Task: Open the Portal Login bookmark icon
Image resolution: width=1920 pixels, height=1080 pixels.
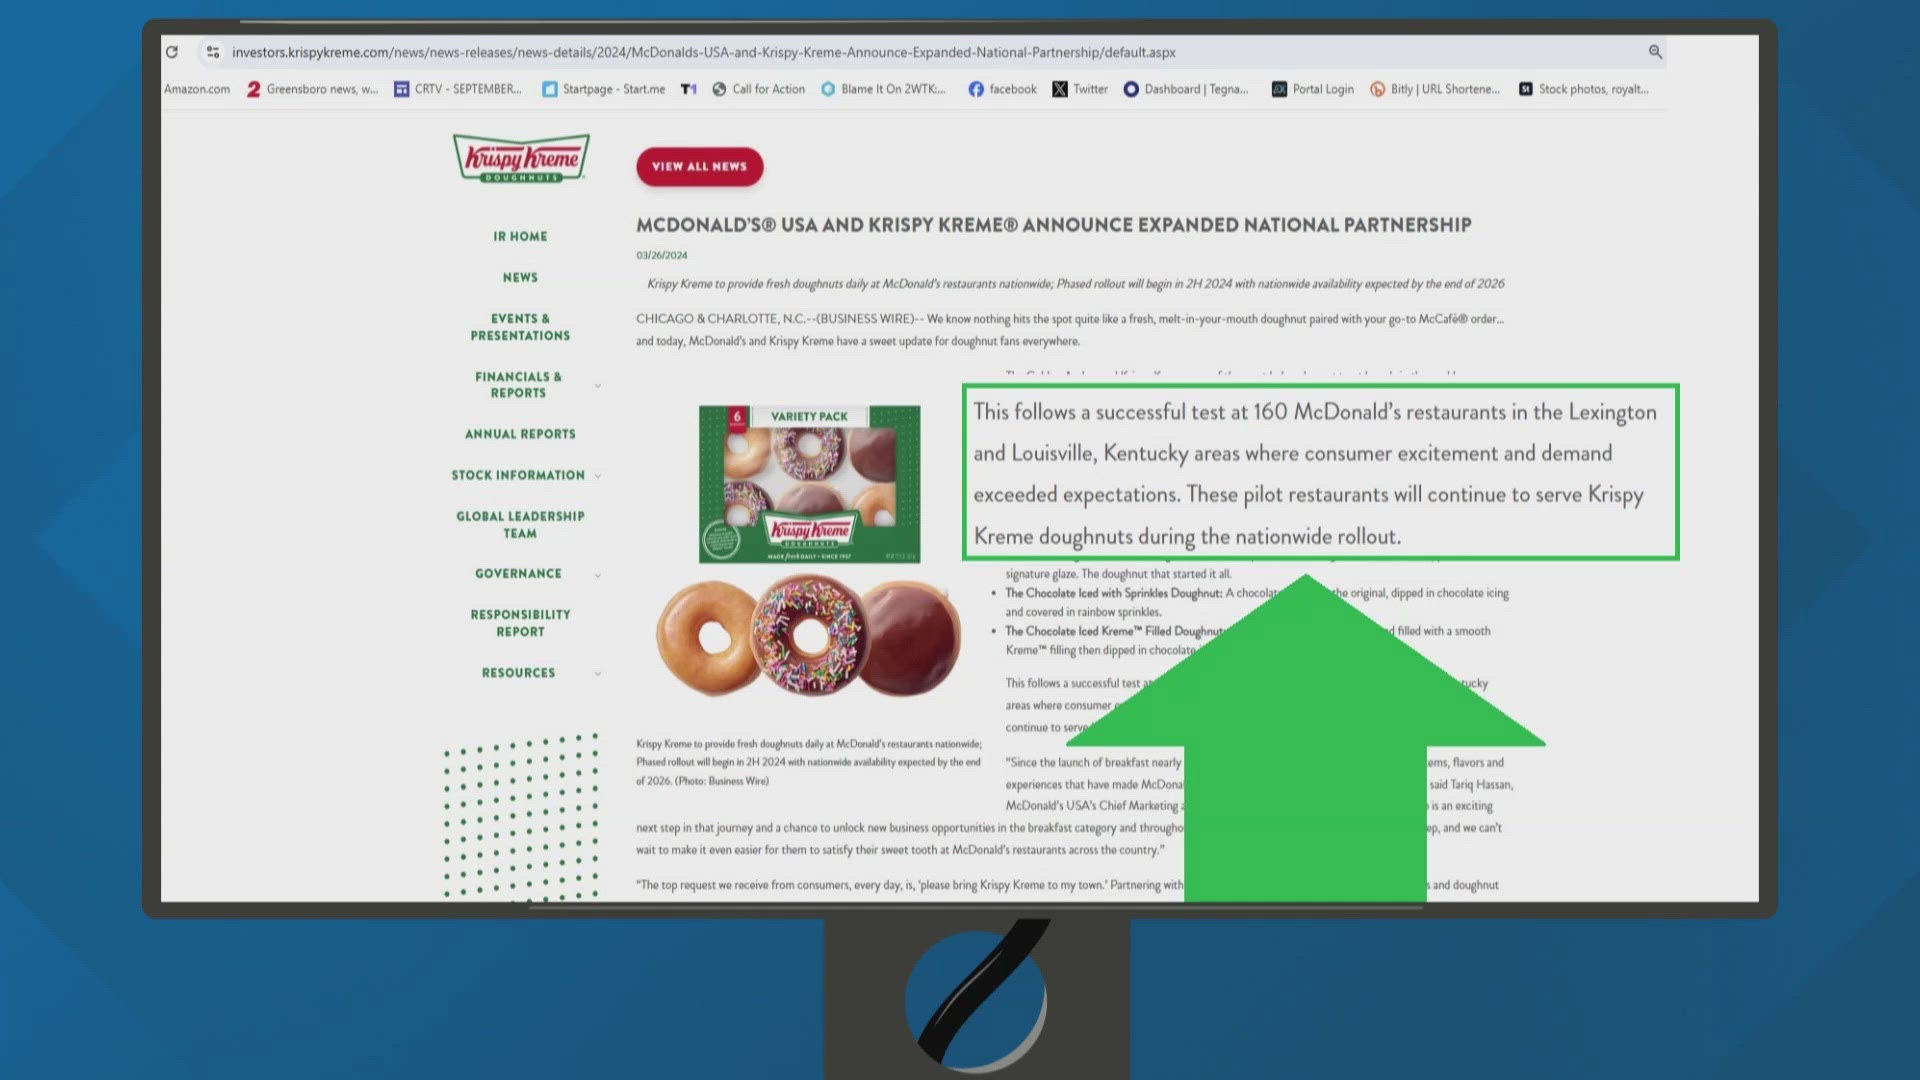Action: pyautogui.click(x=1279, y=89)
